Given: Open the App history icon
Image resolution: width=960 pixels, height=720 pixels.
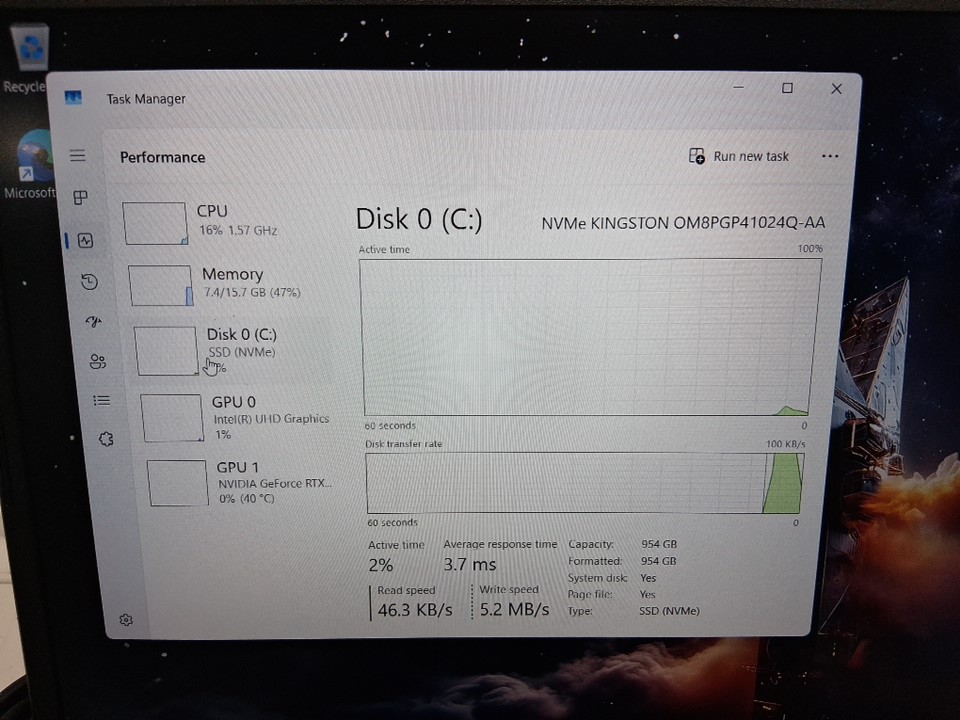Looking at the screenshot, I should (x=89, y=282).
